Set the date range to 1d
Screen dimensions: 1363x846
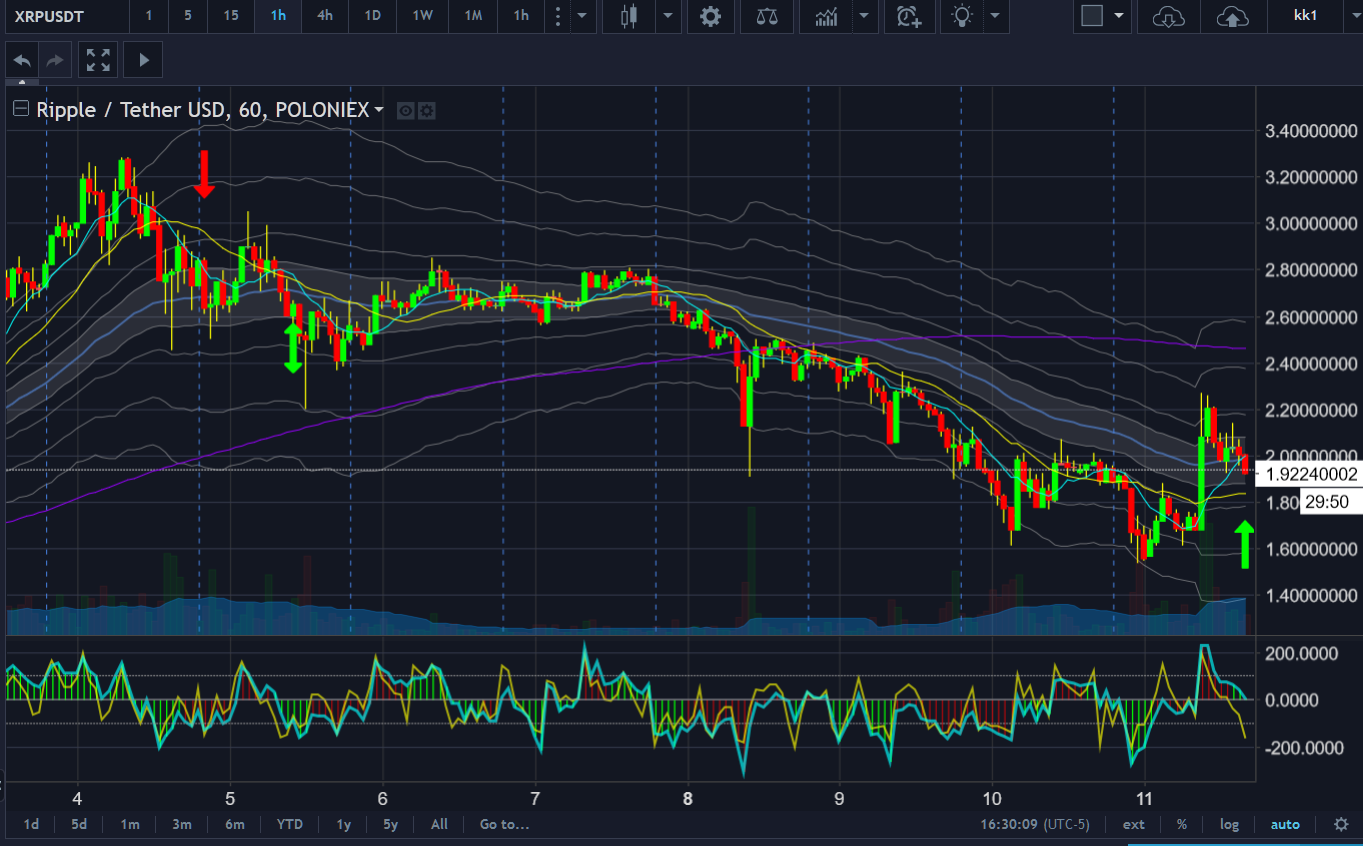(31, 824)
